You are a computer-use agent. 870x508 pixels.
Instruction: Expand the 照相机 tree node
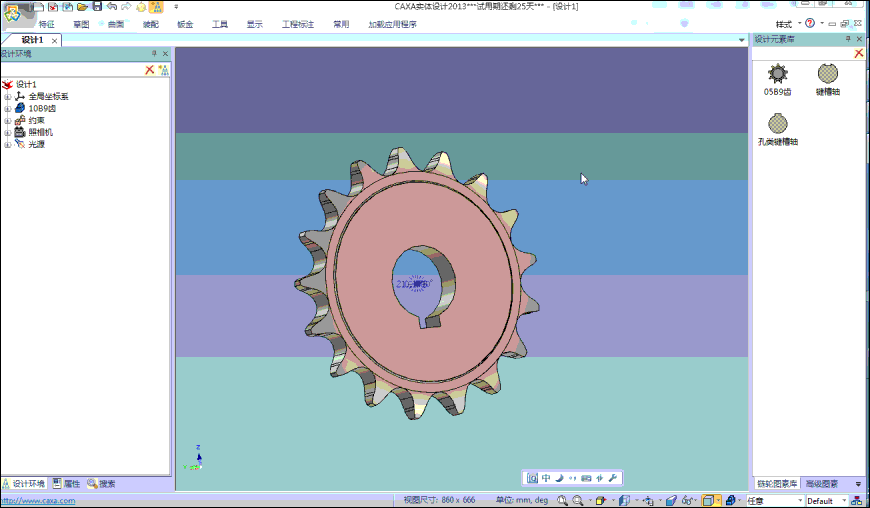pyautogui.click(x=7, y=133)
